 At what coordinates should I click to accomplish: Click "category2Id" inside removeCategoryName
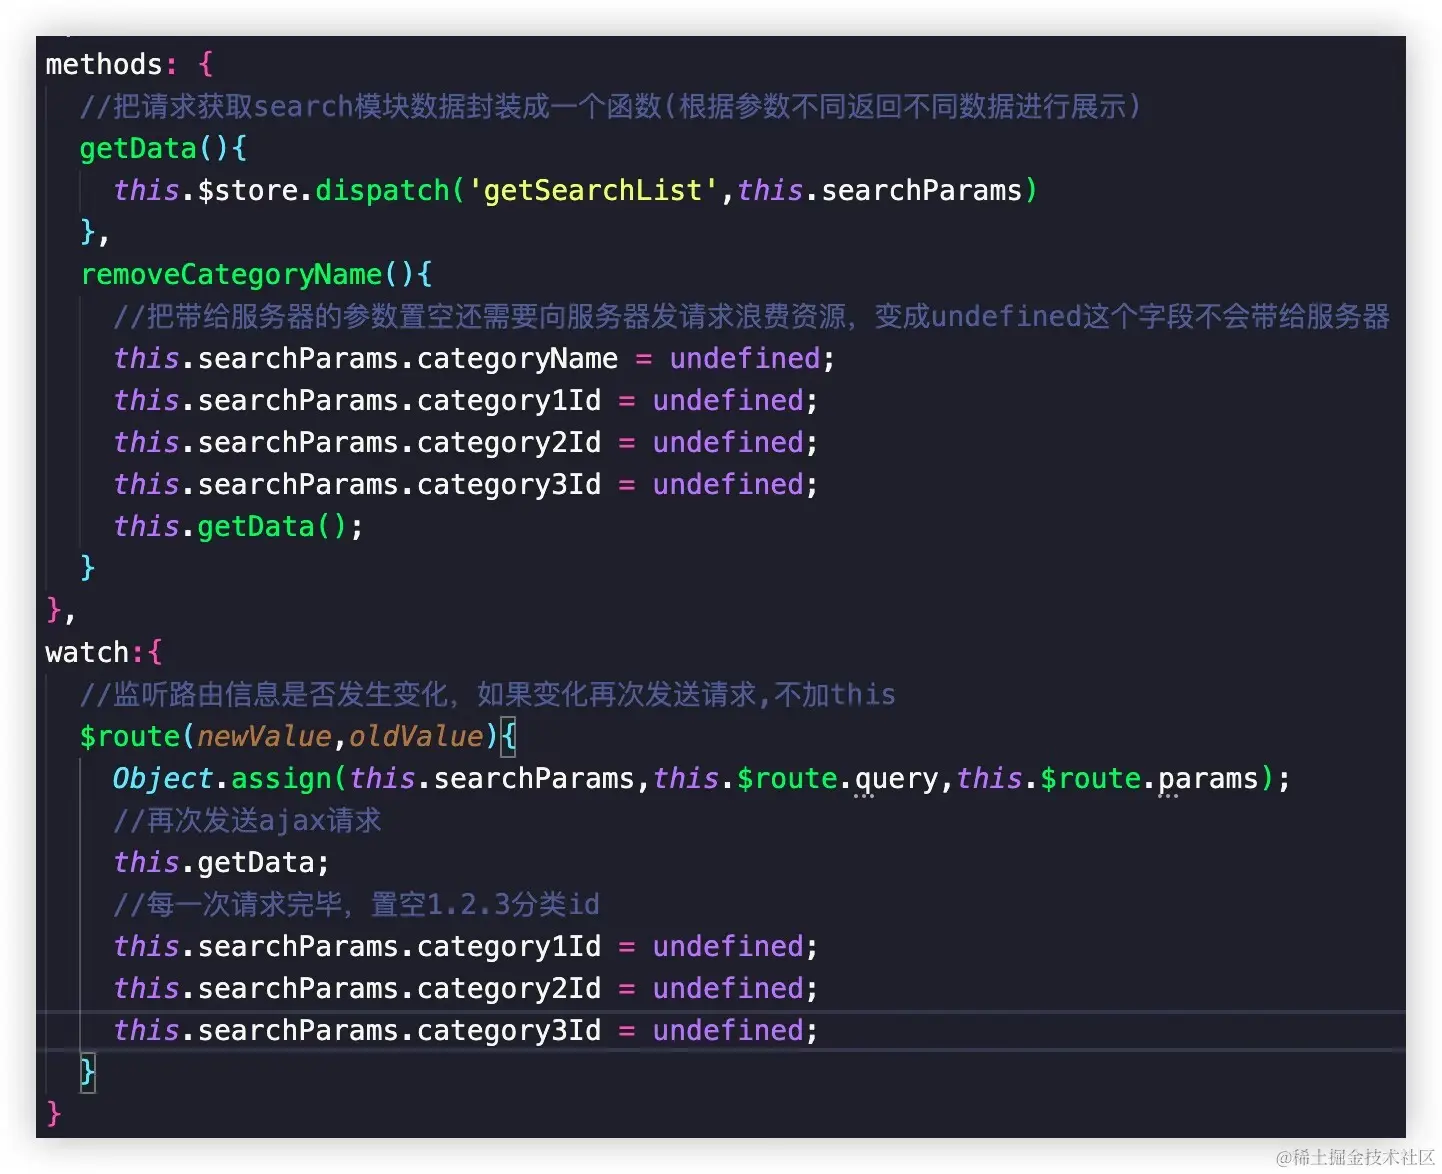click(509, 443)
